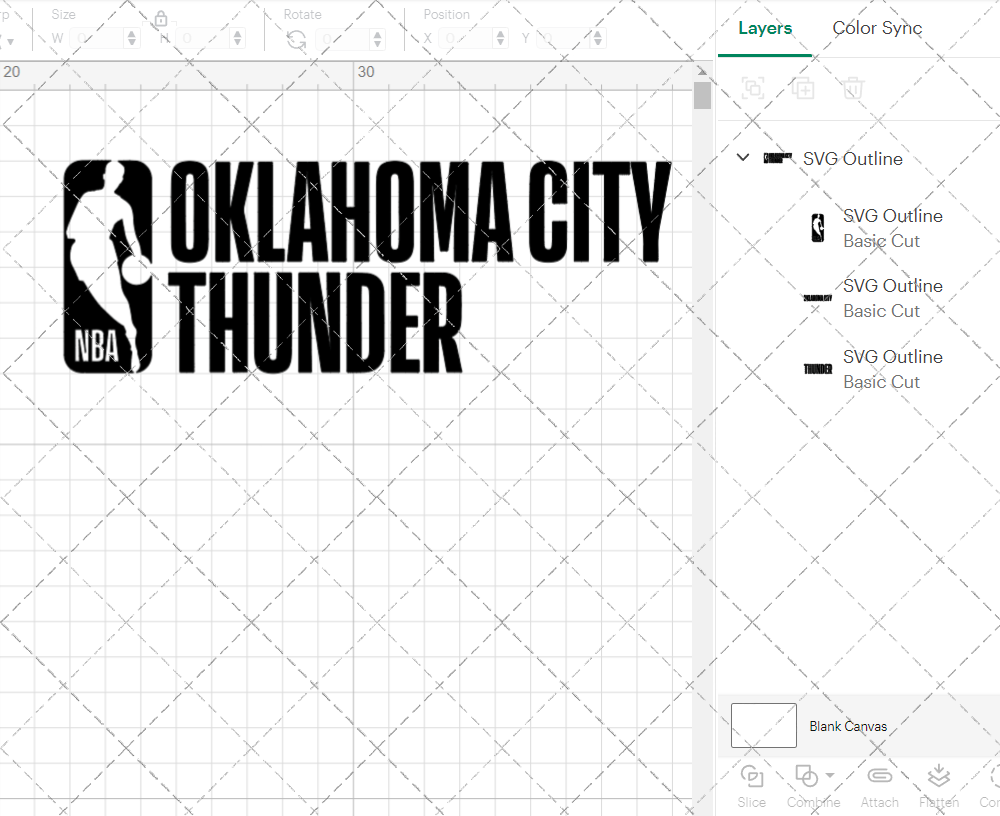Toggle the aspect ratio lock

pyautogui.click(x=161, y=18)
